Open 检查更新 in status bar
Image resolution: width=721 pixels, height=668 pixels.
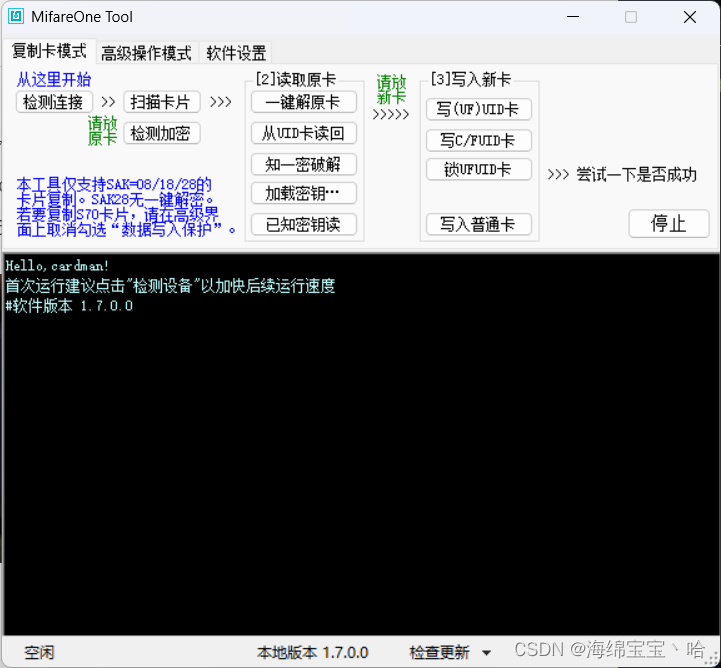440,652
